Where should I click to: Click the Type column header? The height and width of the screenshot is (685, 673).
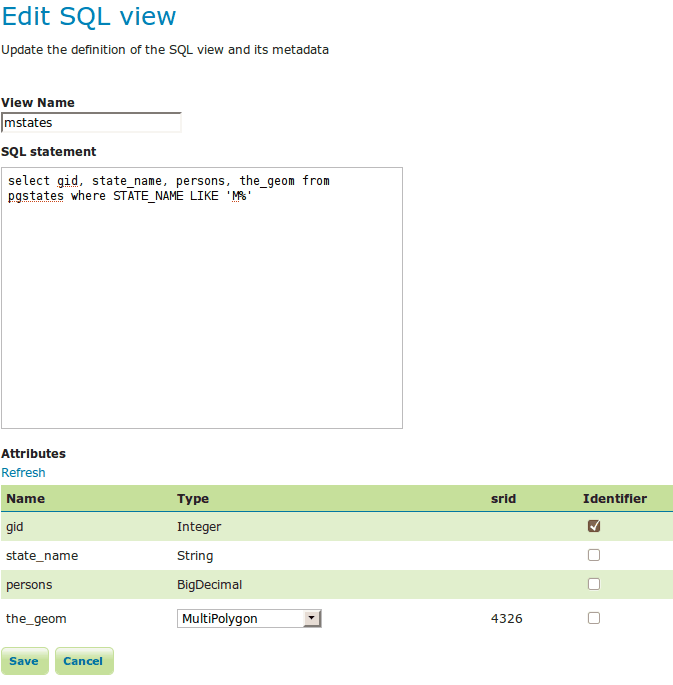193,498
